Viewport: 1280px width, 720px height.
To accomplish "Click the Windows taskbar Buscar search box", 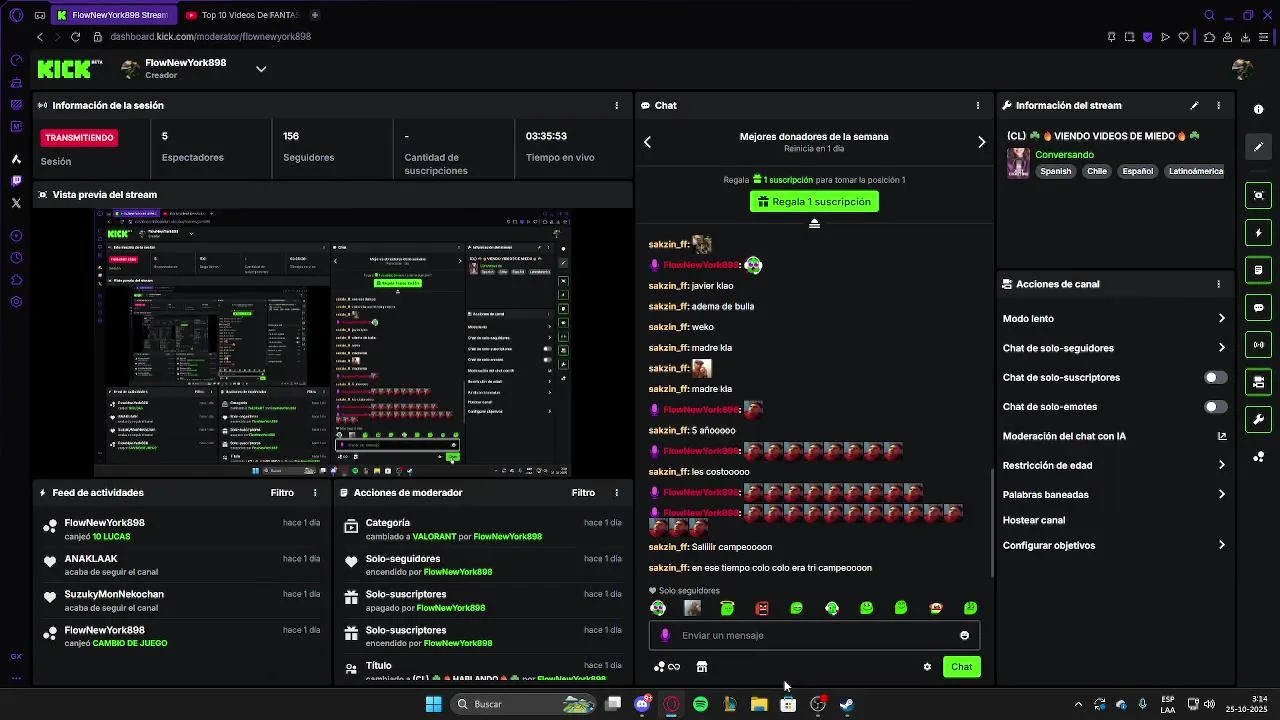I will coord(523,704).
